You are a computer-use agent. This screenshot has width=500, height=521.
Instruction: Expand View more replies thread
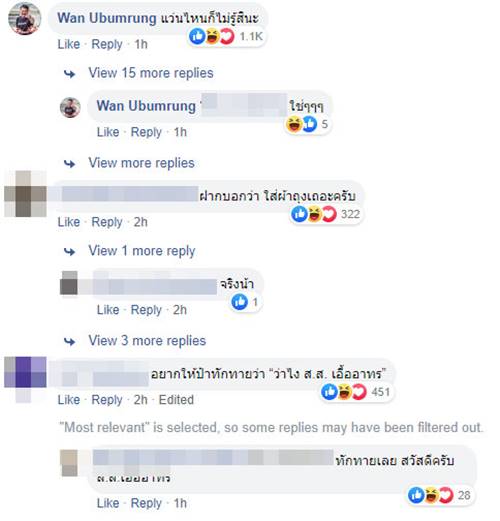(141, 163)
